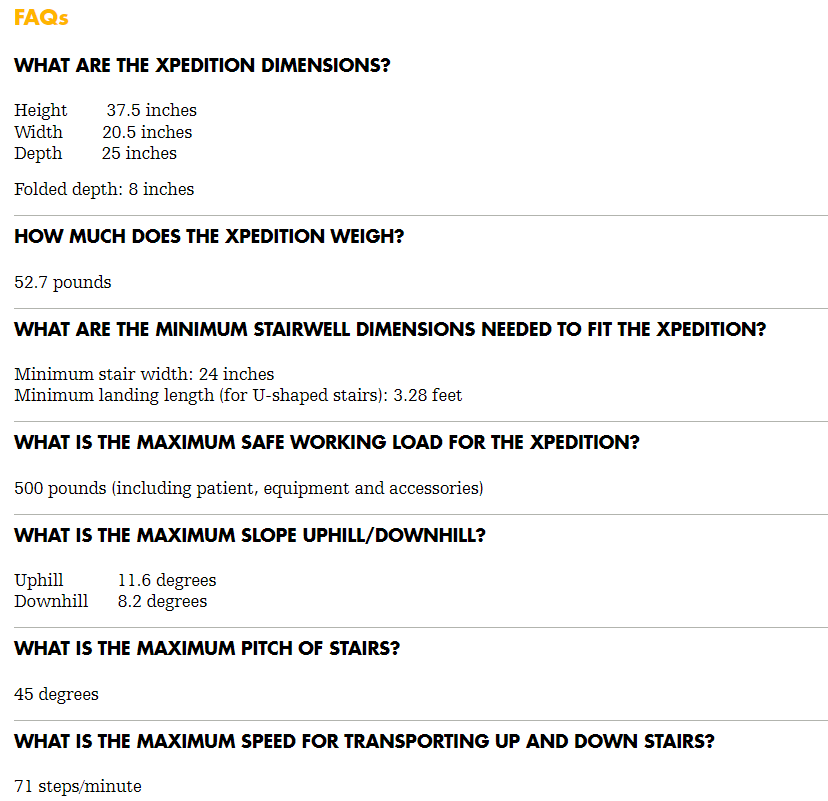Click the Folded depth 8 inches text
This screenshot has height=801, width=828.
click(x=104, y=190)
